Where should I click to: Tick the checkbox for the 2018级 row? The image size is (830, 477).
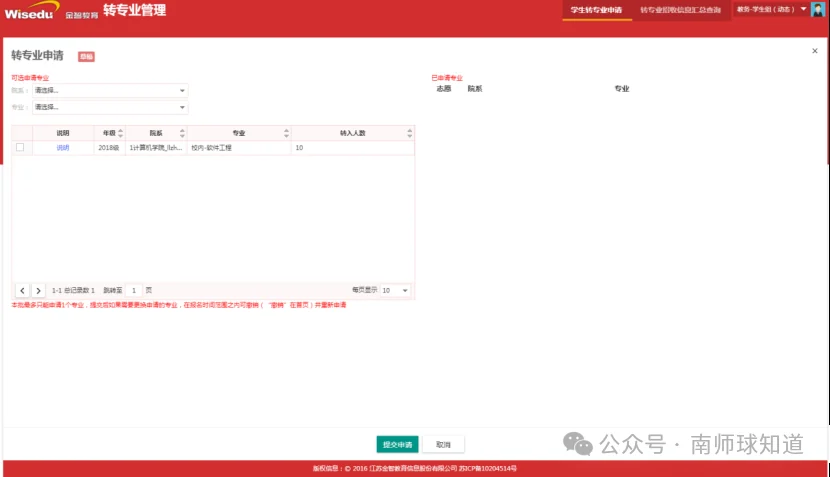20,147
